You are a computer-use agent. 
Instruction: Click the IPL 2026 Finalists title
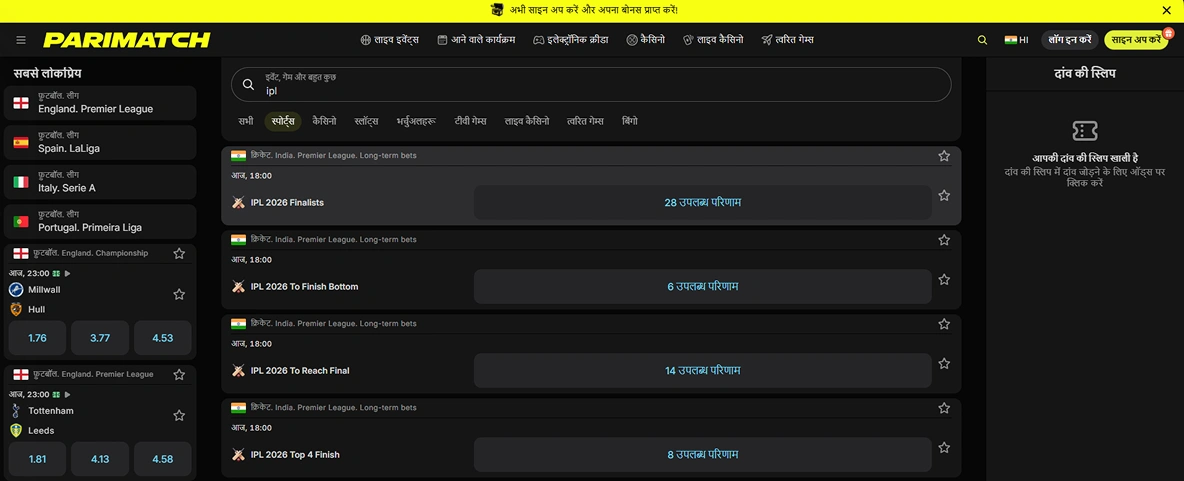pos(287,202)
